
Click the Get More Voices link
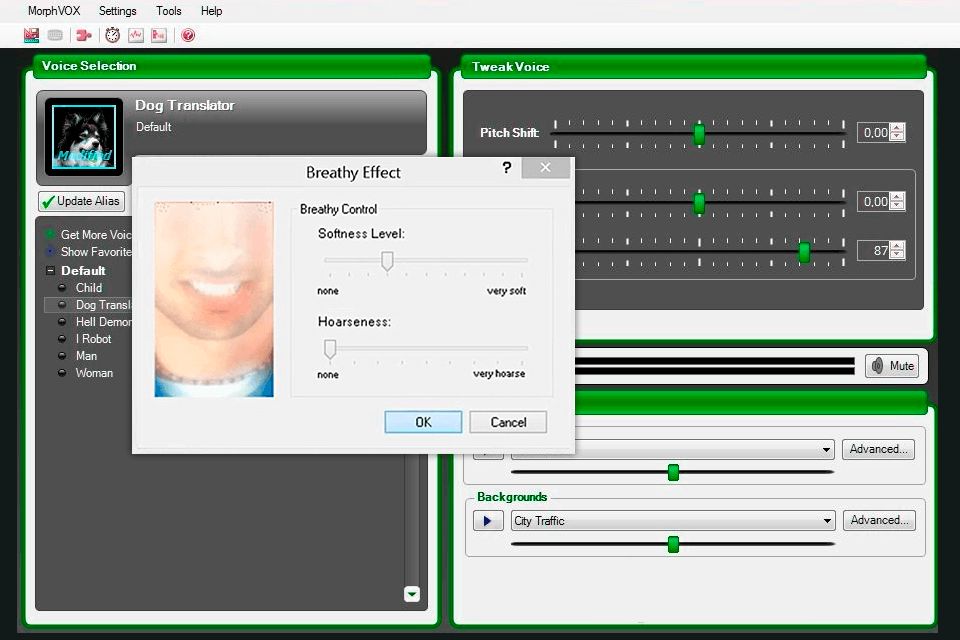tap(96, 235)
